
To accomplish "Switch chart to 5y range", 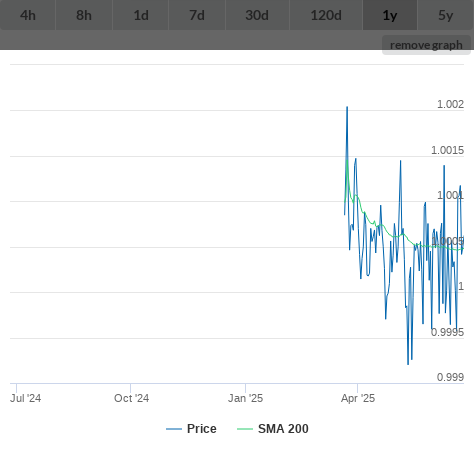I will pyautogui.click(x=446, y=15).
